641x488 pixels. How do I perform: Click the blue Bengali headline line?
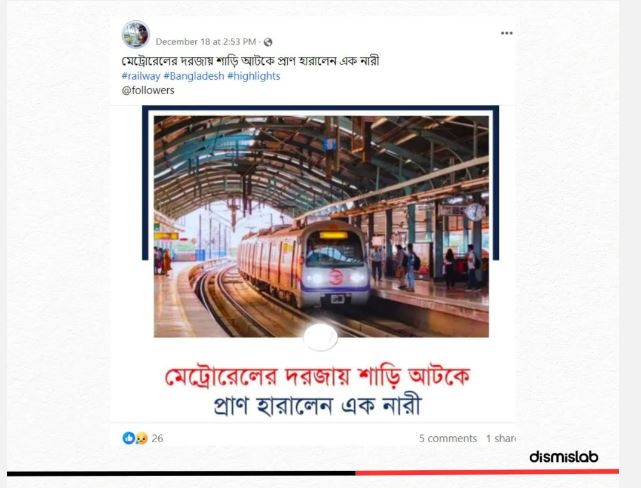(x=317, y=405)
